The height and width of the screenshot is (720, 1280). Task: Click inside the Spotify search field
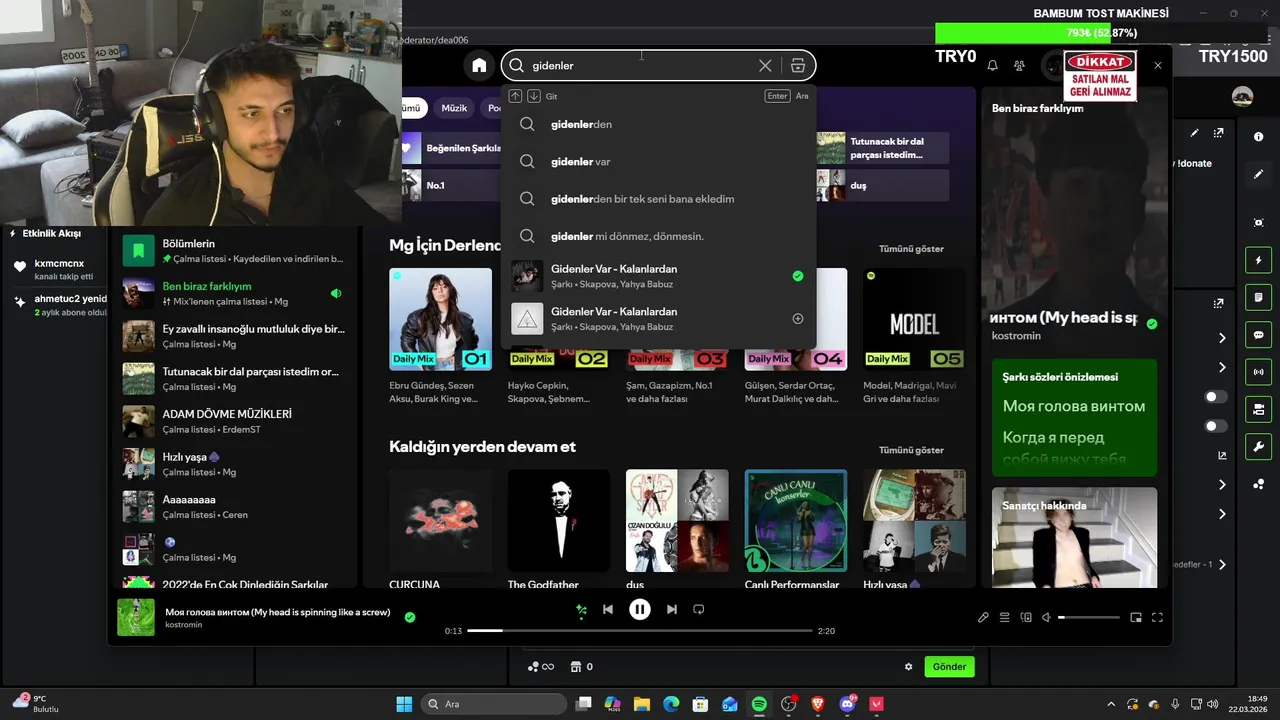coord(640,66)
